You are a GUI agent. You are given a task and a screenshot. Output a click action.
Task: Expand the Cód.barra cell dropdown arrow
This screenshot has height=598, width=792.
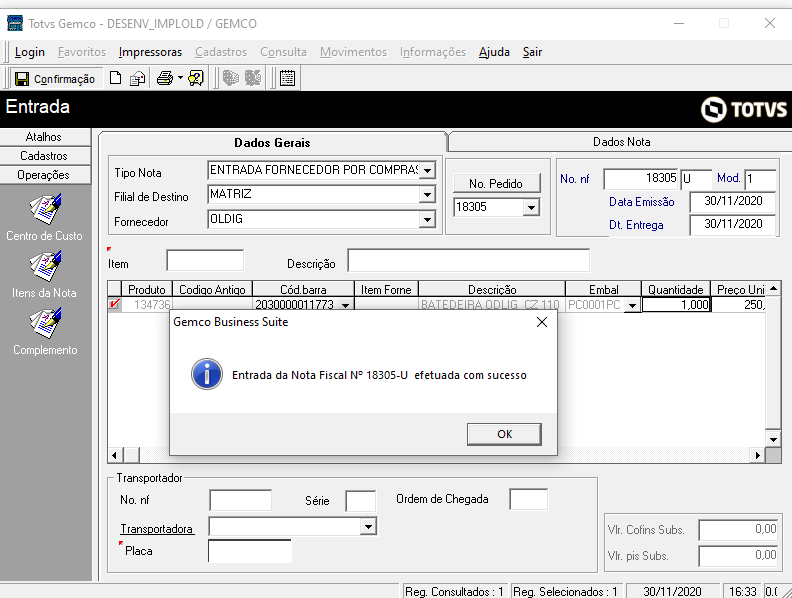tap(345, 305)
